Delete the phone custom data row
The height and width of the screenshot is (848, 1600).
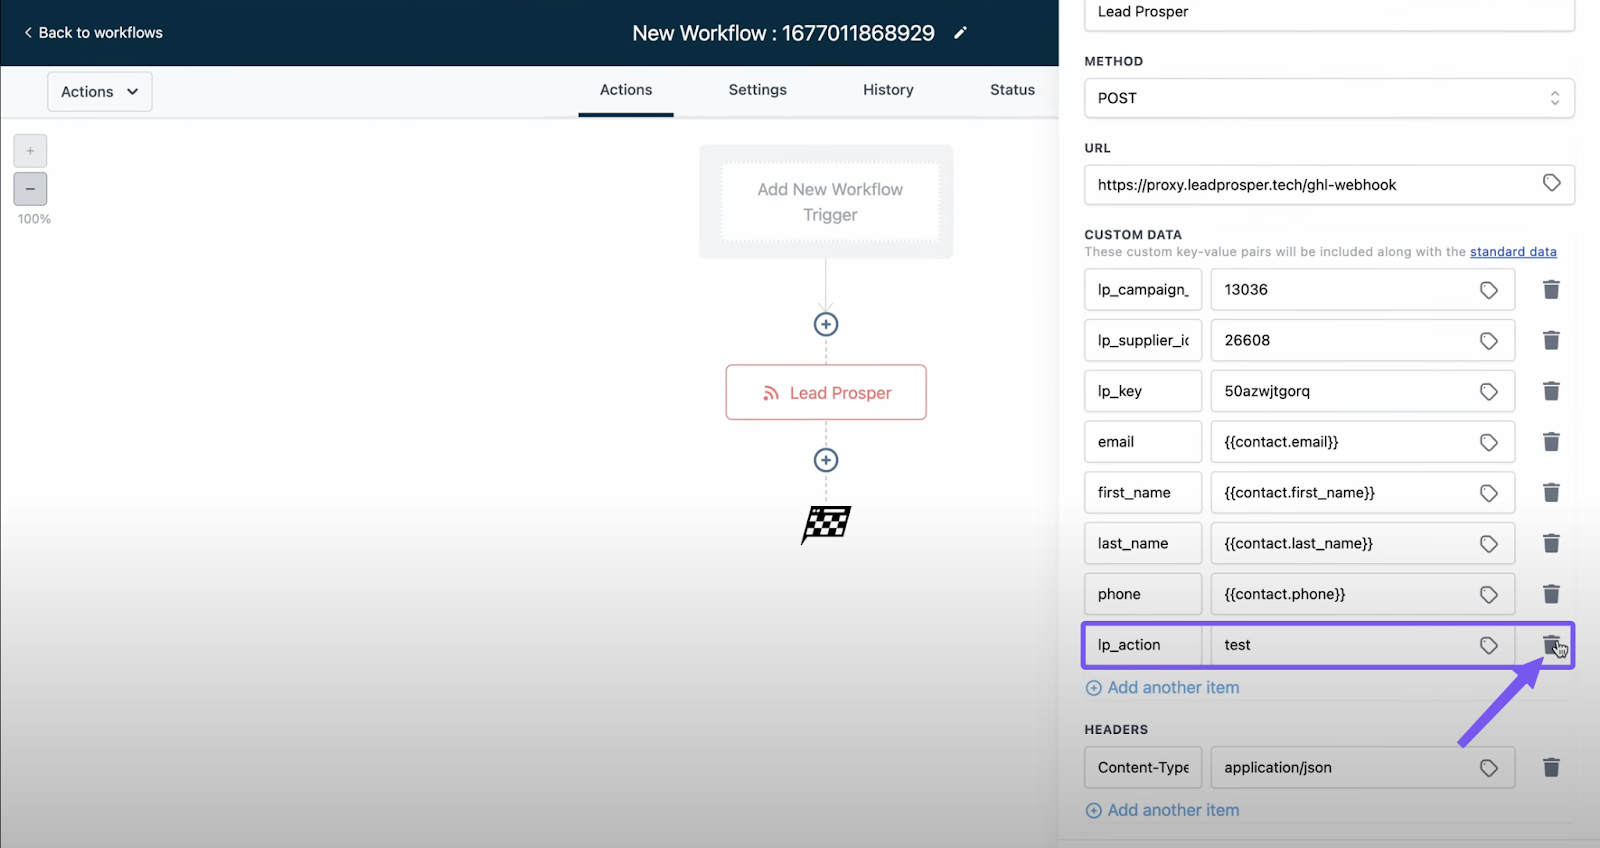pyautogui.click(x=1551, y=594)
